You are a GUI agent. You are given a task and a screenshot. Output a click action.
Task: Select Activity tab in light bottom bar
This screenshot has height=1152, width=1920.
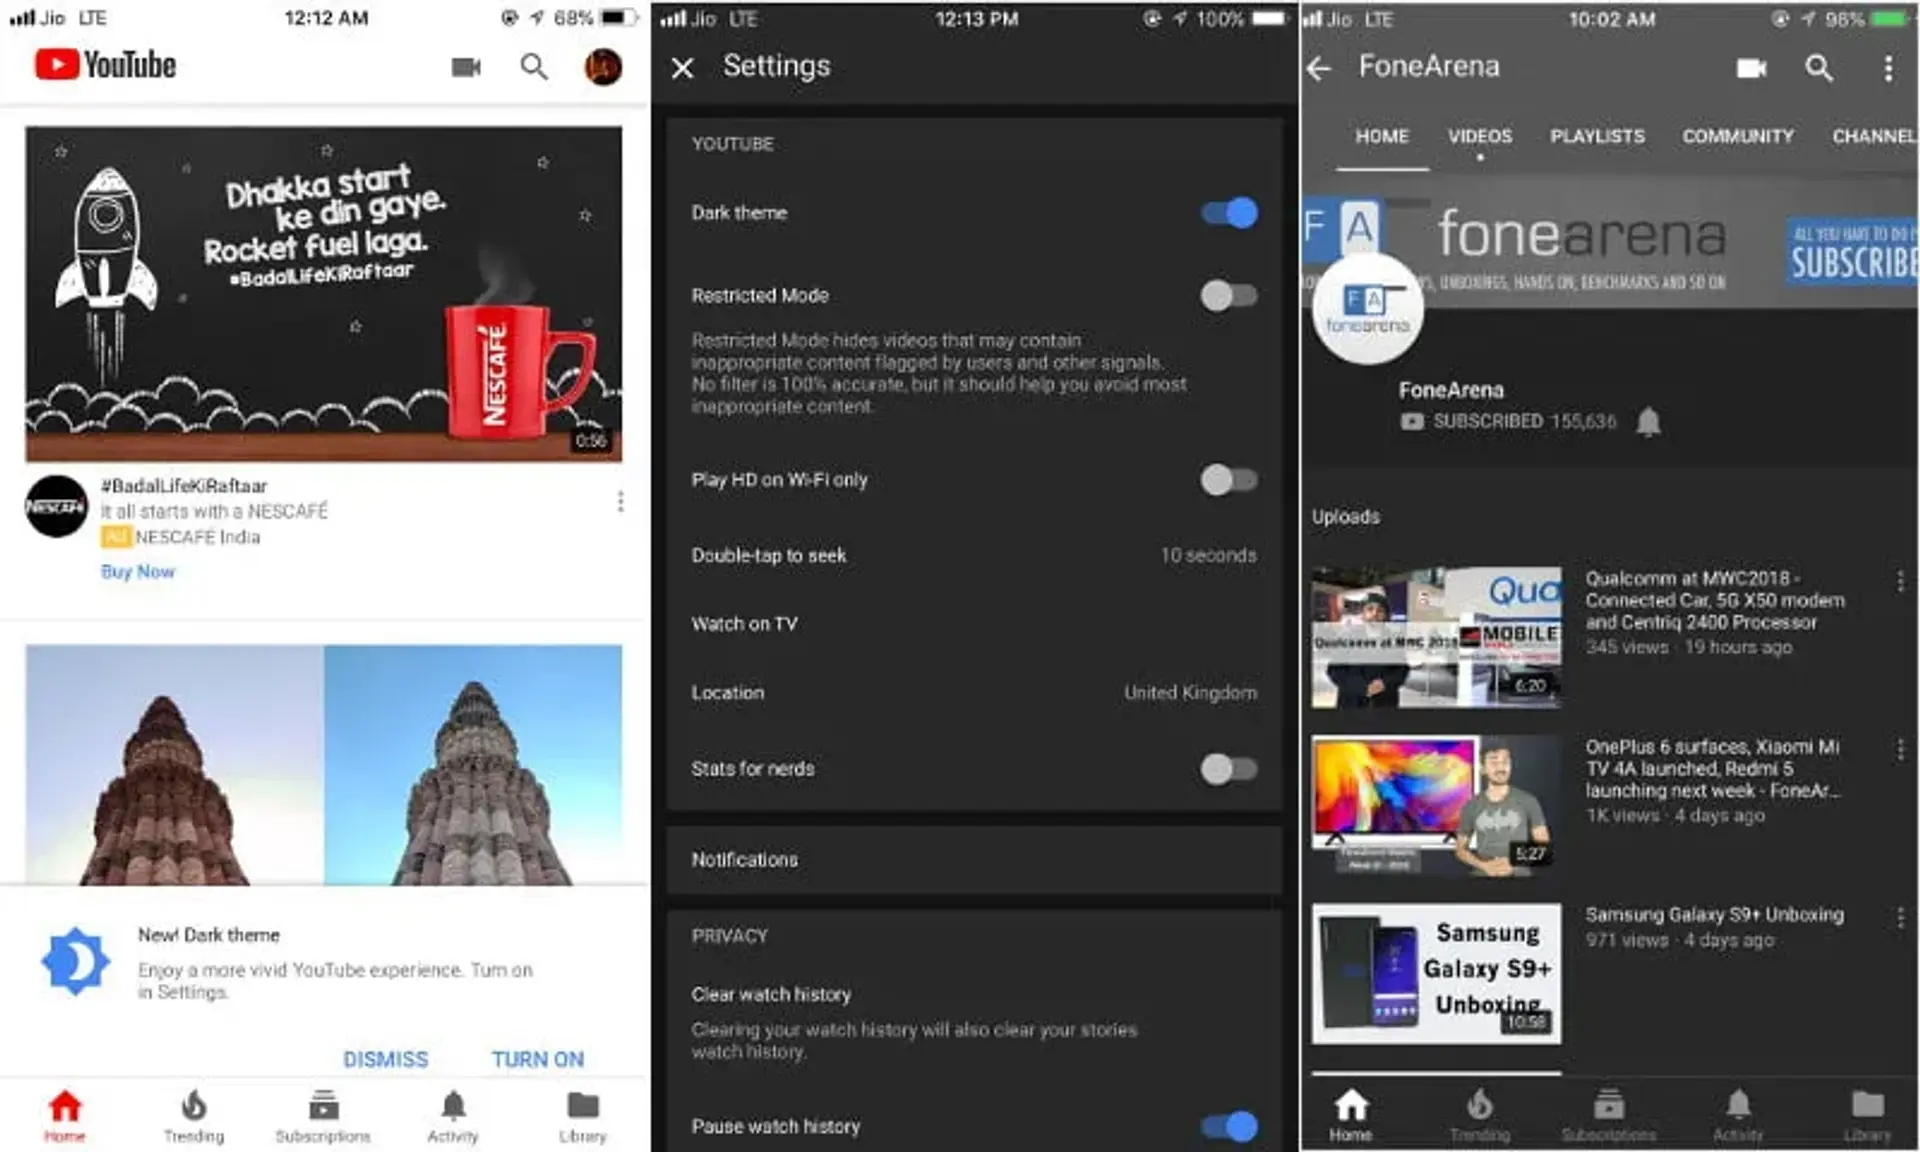coord(453,1115)
